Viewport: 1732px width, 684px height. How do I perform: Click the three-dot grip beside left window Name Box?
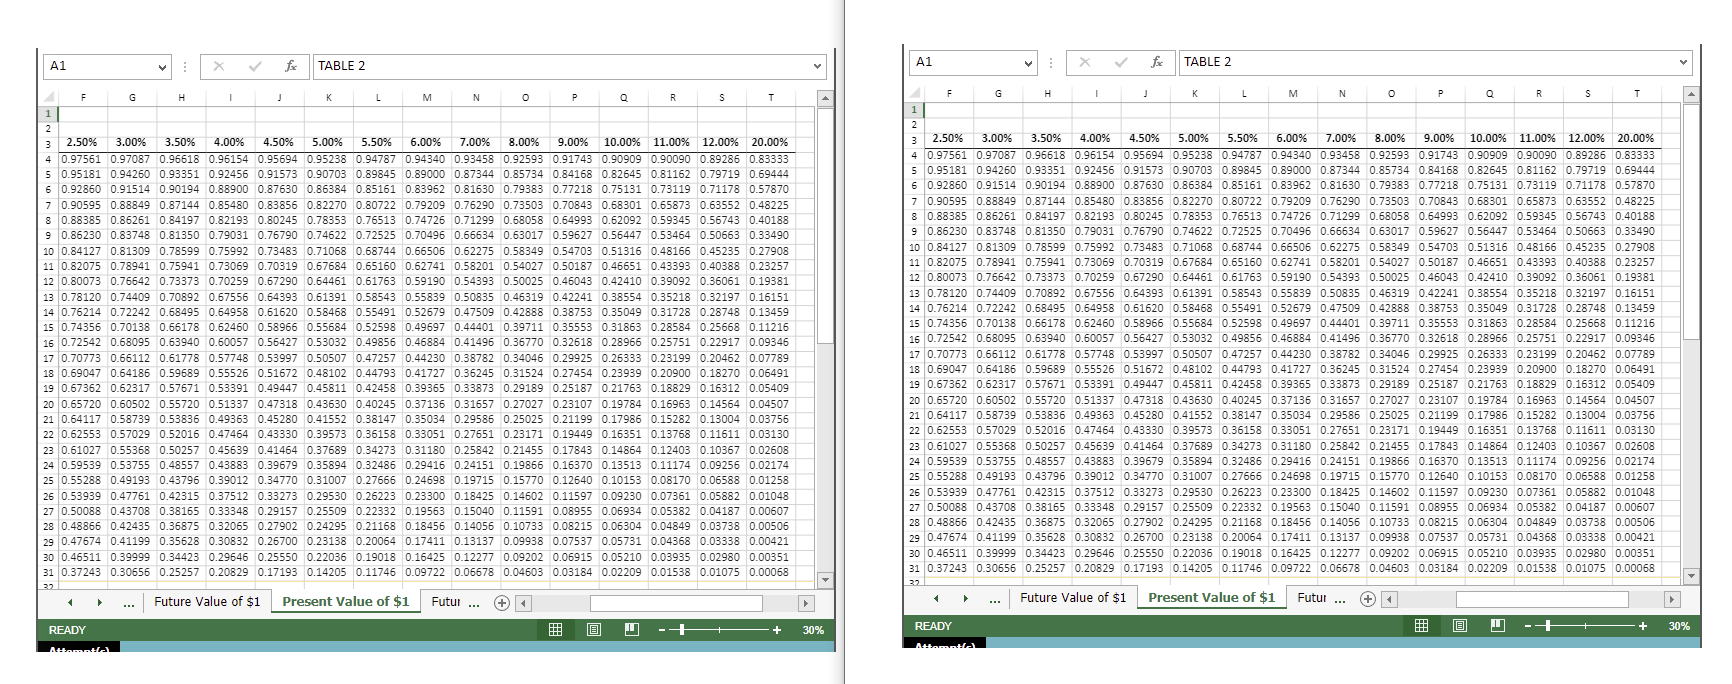(185, 66)
